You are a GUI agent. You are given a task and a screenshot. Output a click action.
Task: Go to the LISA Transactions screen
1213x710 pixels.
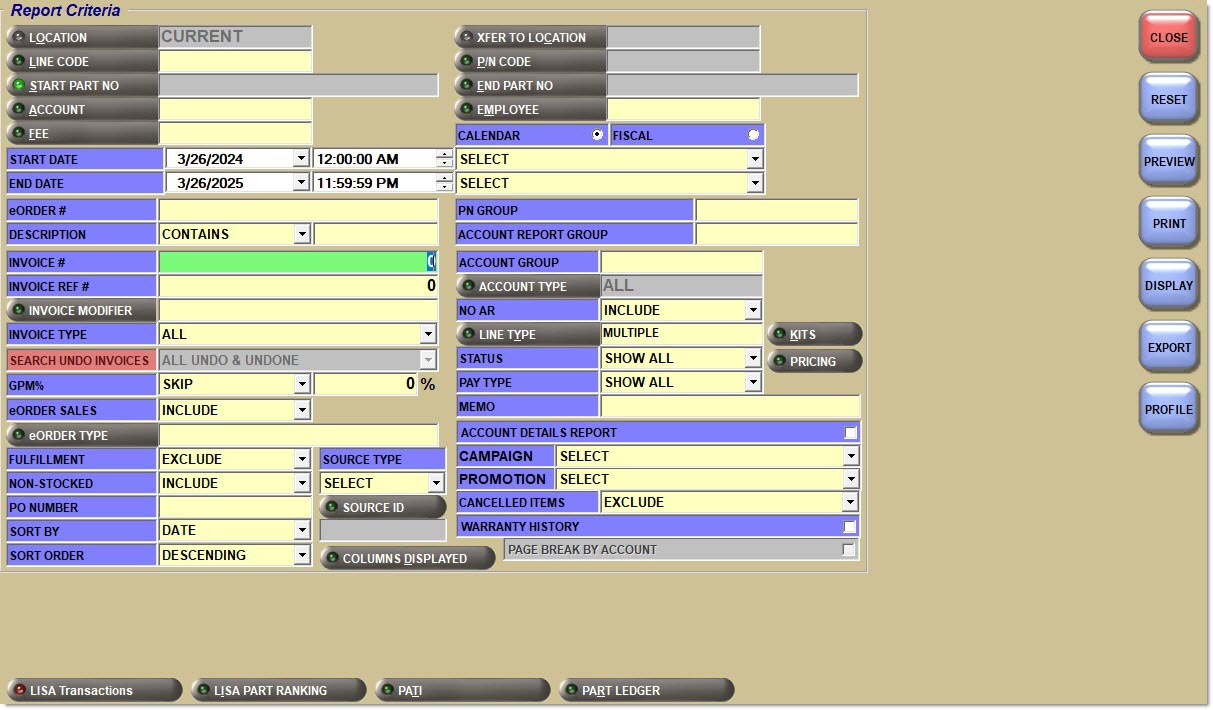(94, 690)
